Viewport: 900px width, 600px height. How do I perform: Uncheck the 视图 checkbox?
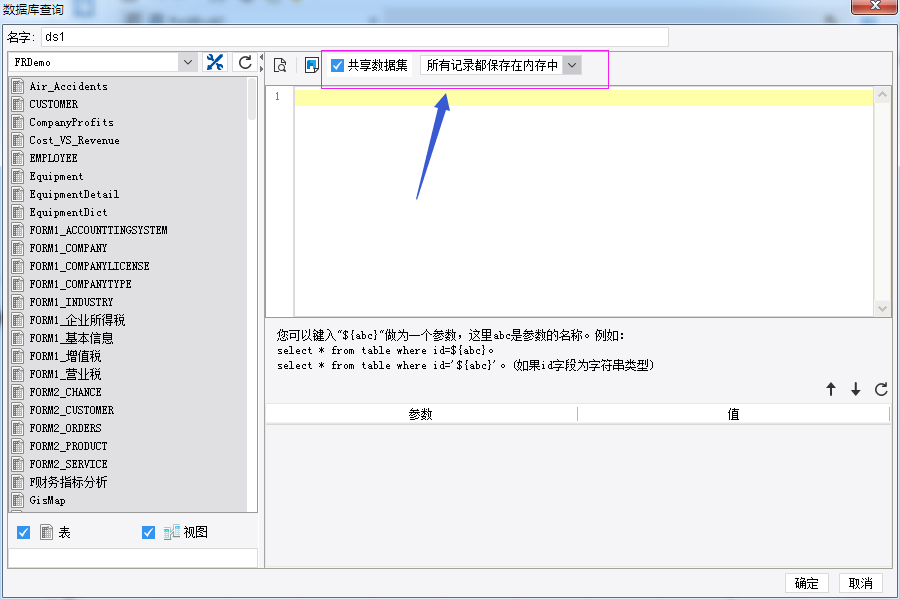[x=148, y=533]
